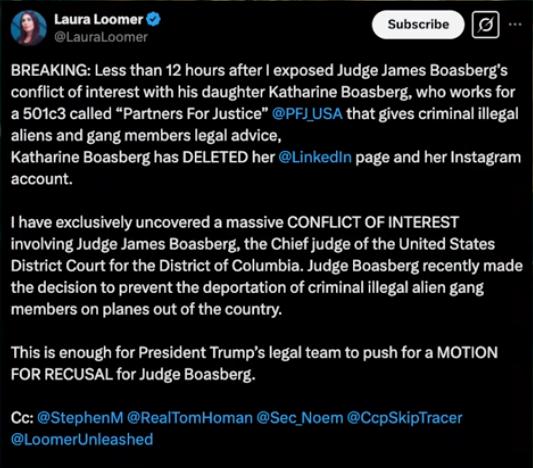Subscribe to Laura Loomer
Image resolution: width=533 pixels, height=468 pixels.
(418, 24)
